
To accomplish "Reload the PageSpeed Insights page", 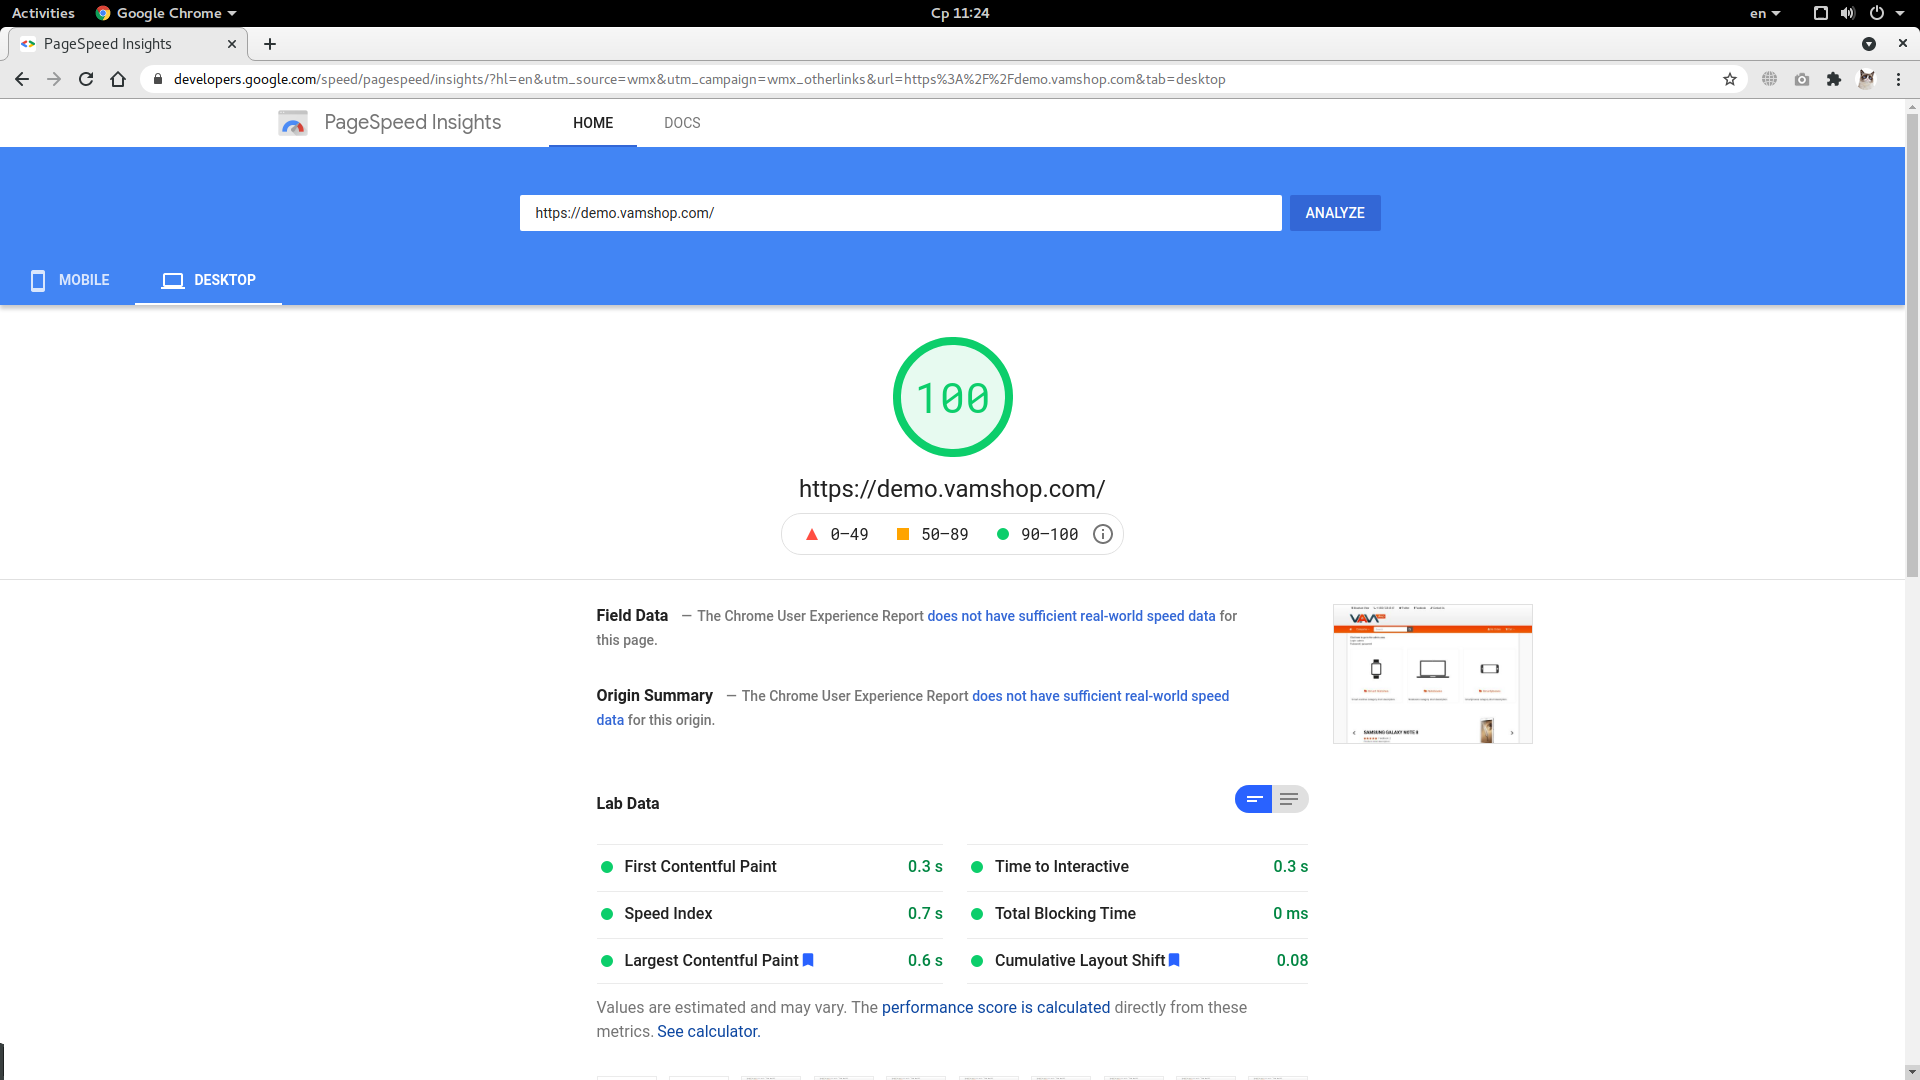I will (x=86, y=79).
